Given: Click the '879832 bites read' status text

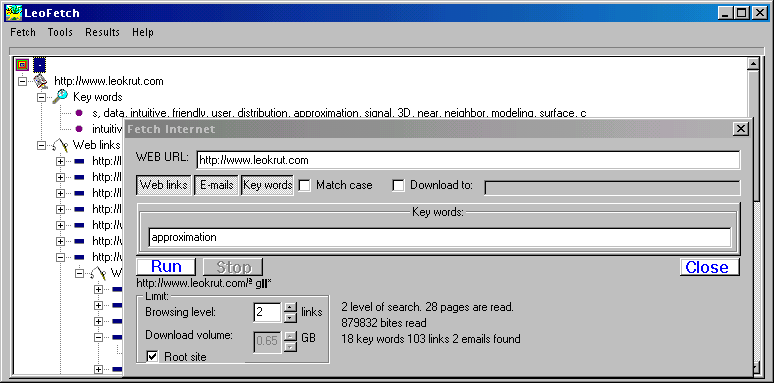Looking at the screenshot, I should pyautogui.click(x=384, y=323).
